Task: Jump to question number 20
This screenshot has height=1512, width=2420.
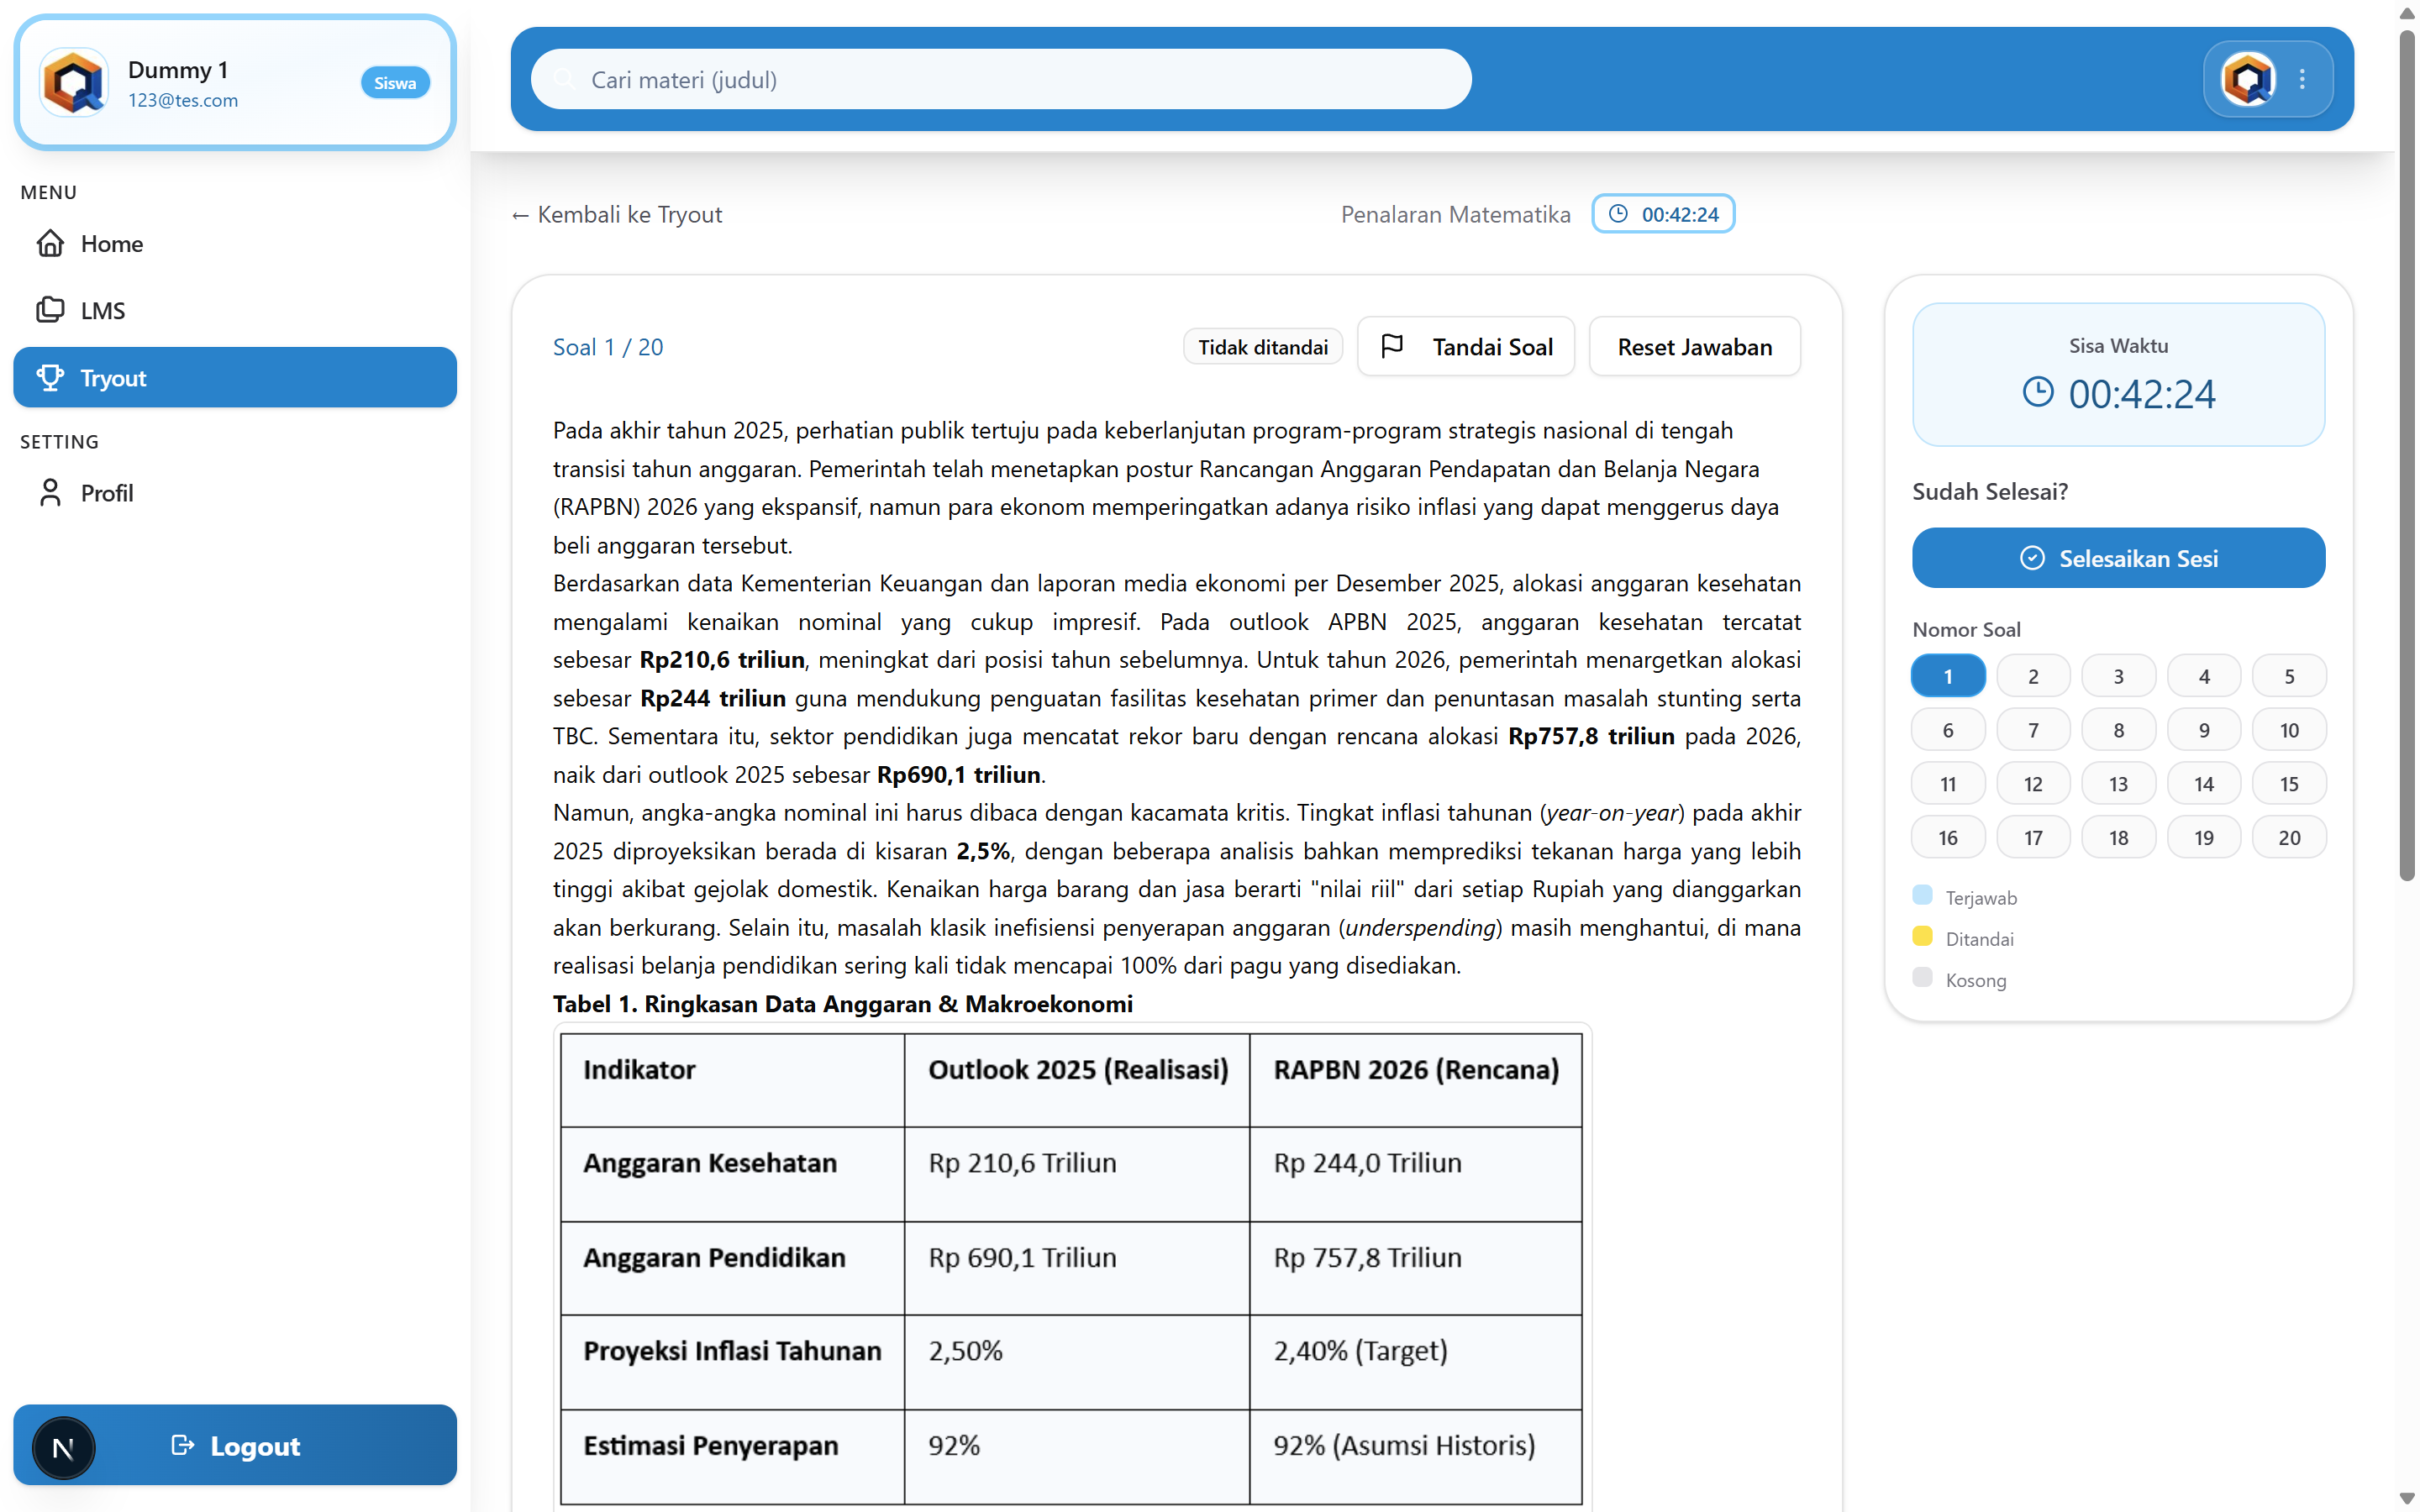Action: [x=2289, y=836]
